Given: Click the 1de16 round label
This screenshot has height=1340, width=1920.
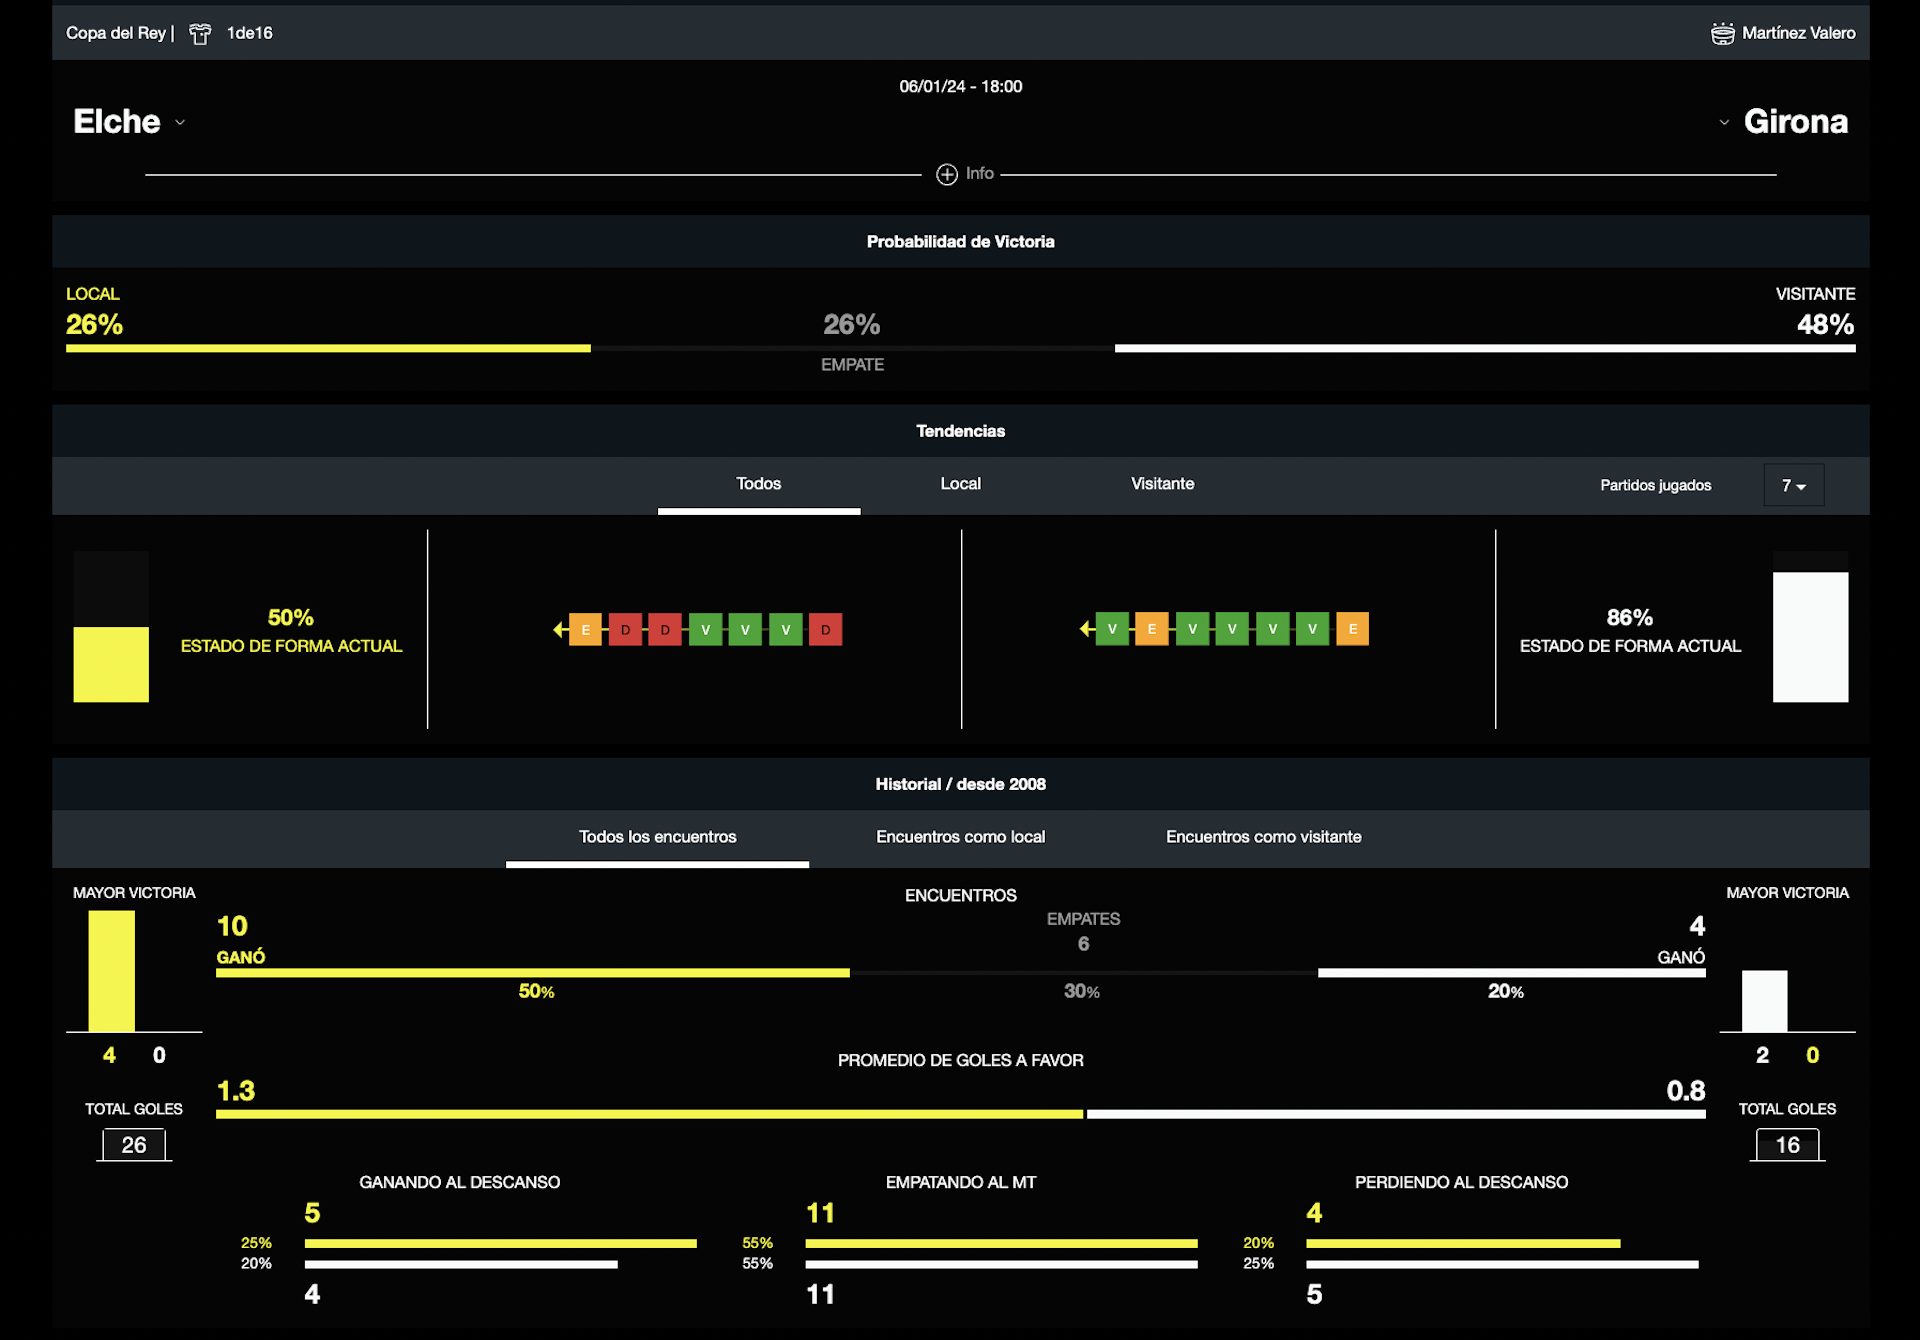Looking at the screenshot, I should 250,33.
